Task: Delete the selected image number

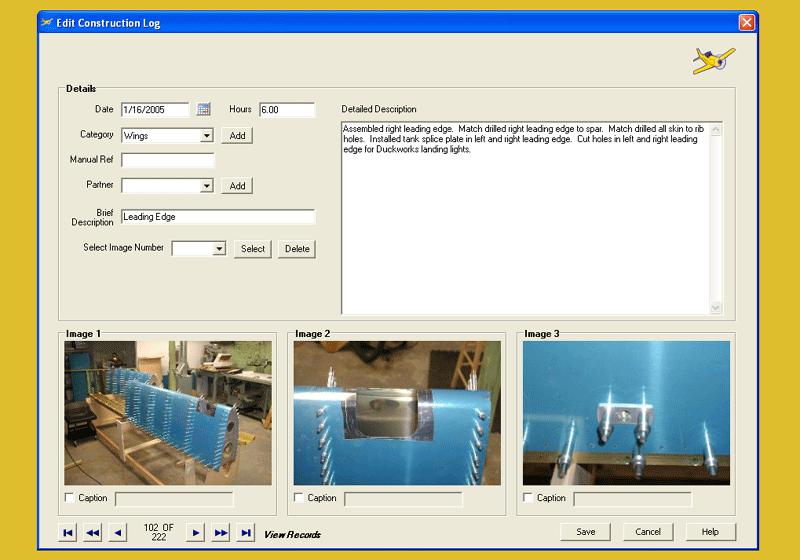Action: 296,249
